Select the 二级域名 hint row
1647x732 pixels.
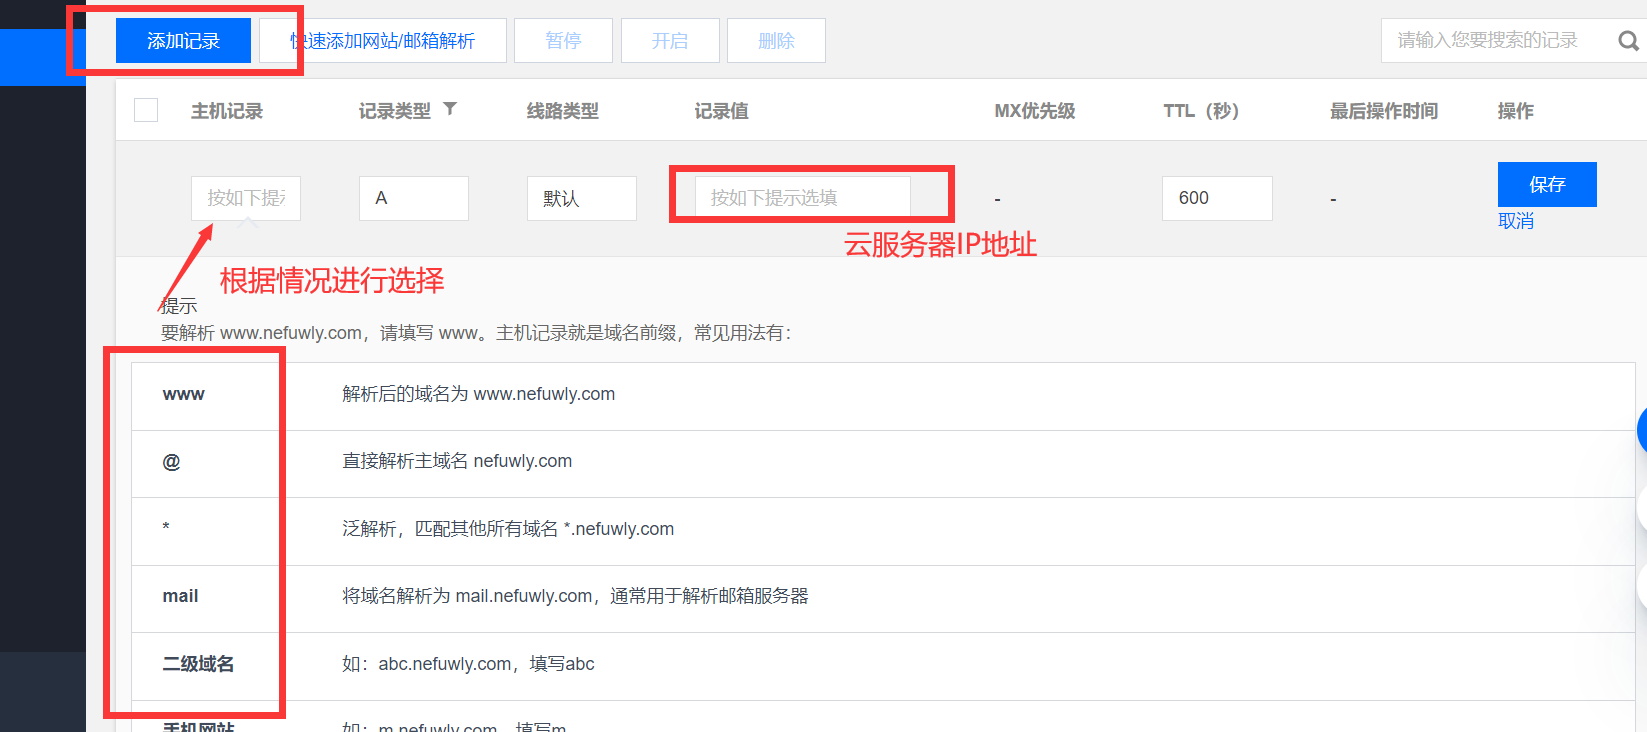883,666
